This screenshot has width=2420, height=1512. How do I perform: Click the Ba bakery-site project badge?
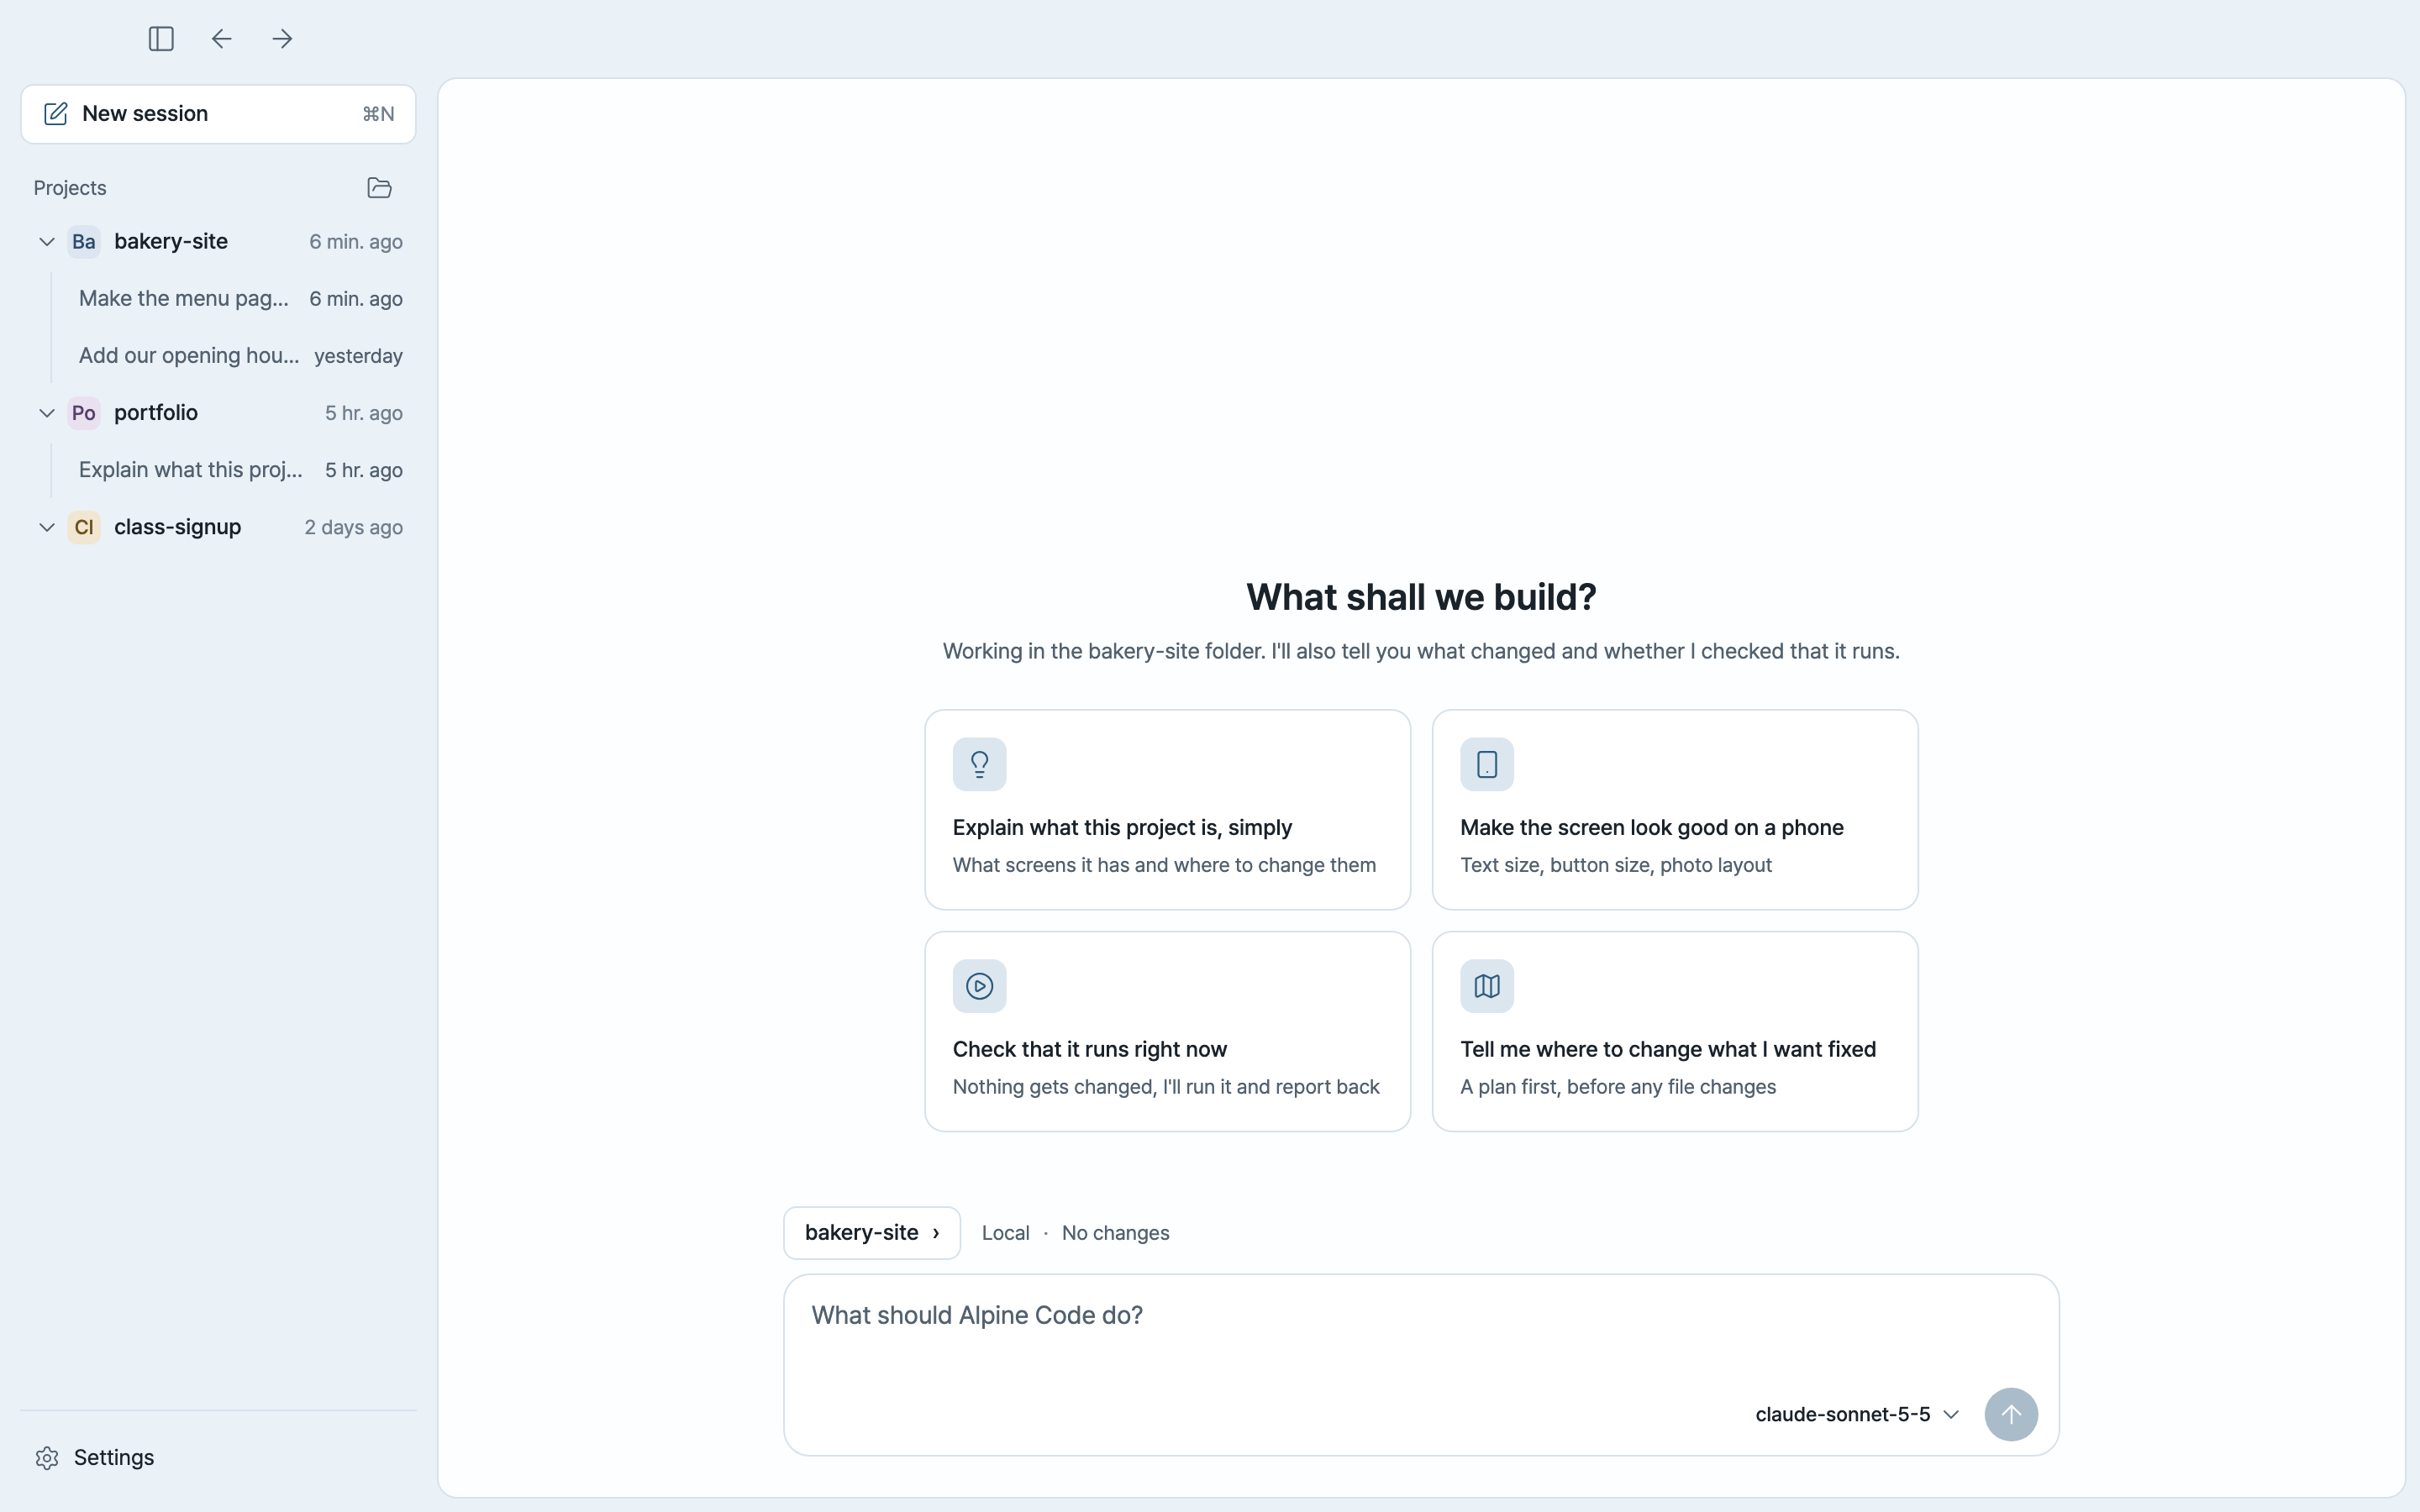[84, 242]
